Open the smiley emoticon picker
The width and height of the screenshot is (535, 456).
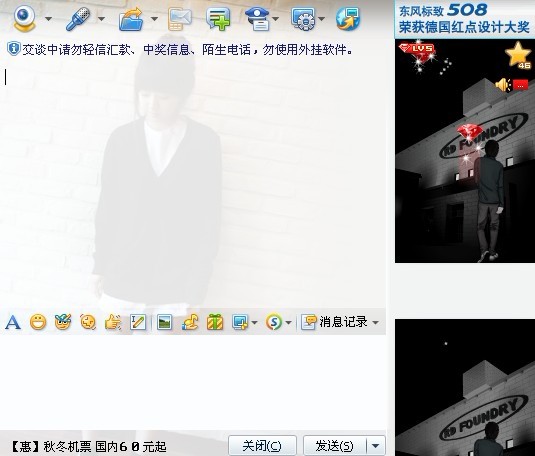38,322
